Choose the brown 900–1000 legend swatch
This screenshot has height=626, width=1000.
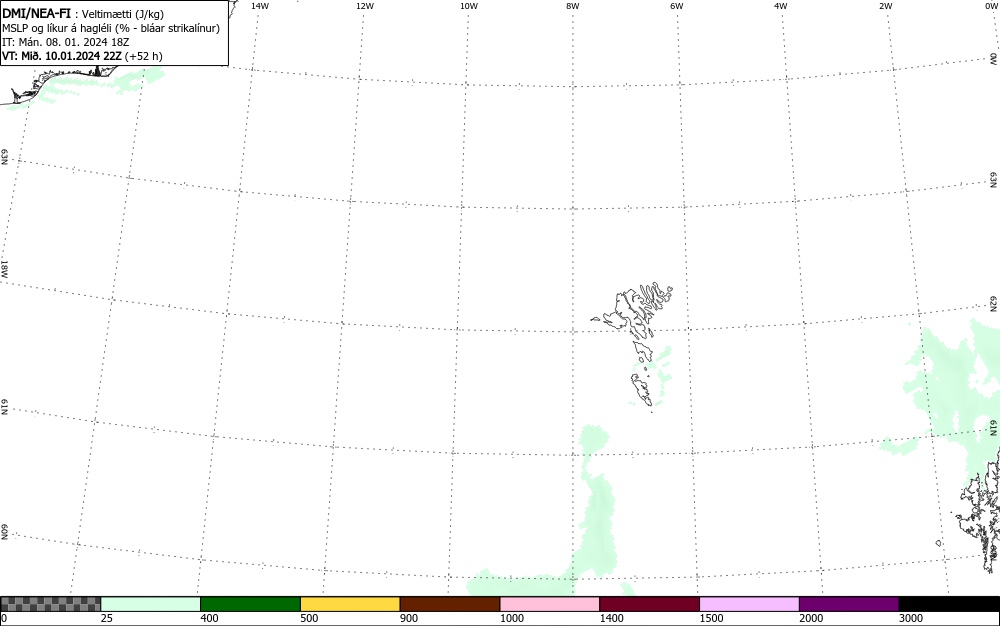click(450, 604)
